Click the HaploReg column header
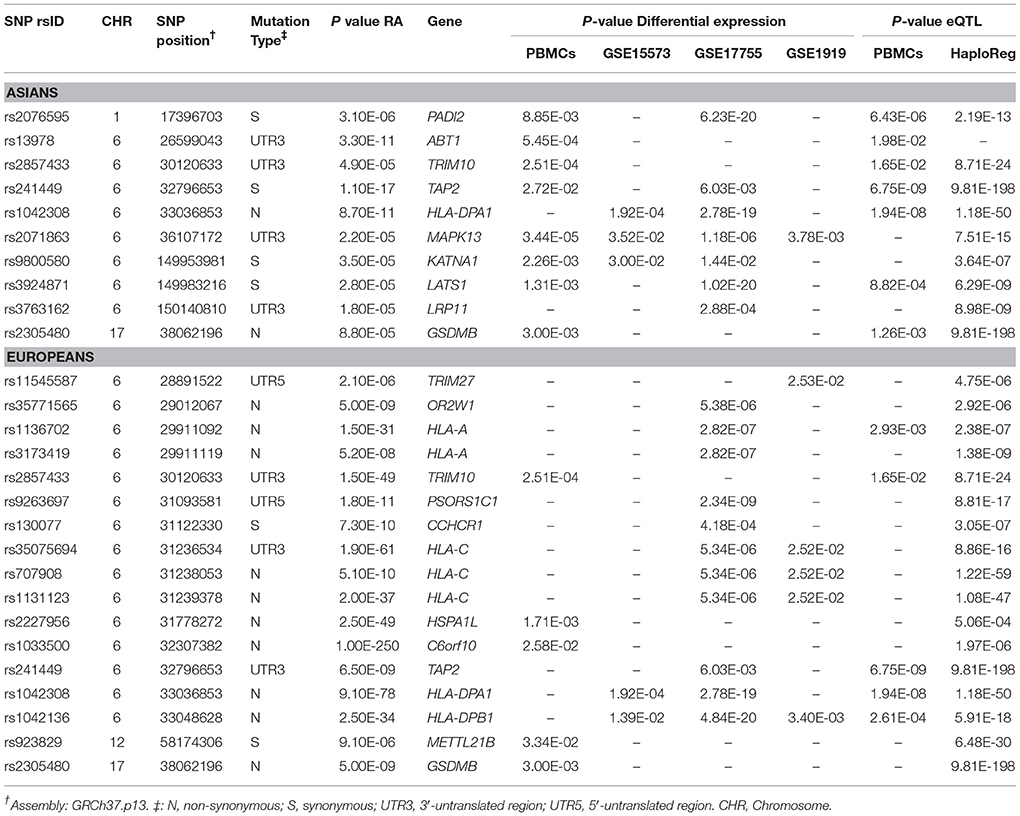Screen dimensions: 1020x816 [983, 53]
